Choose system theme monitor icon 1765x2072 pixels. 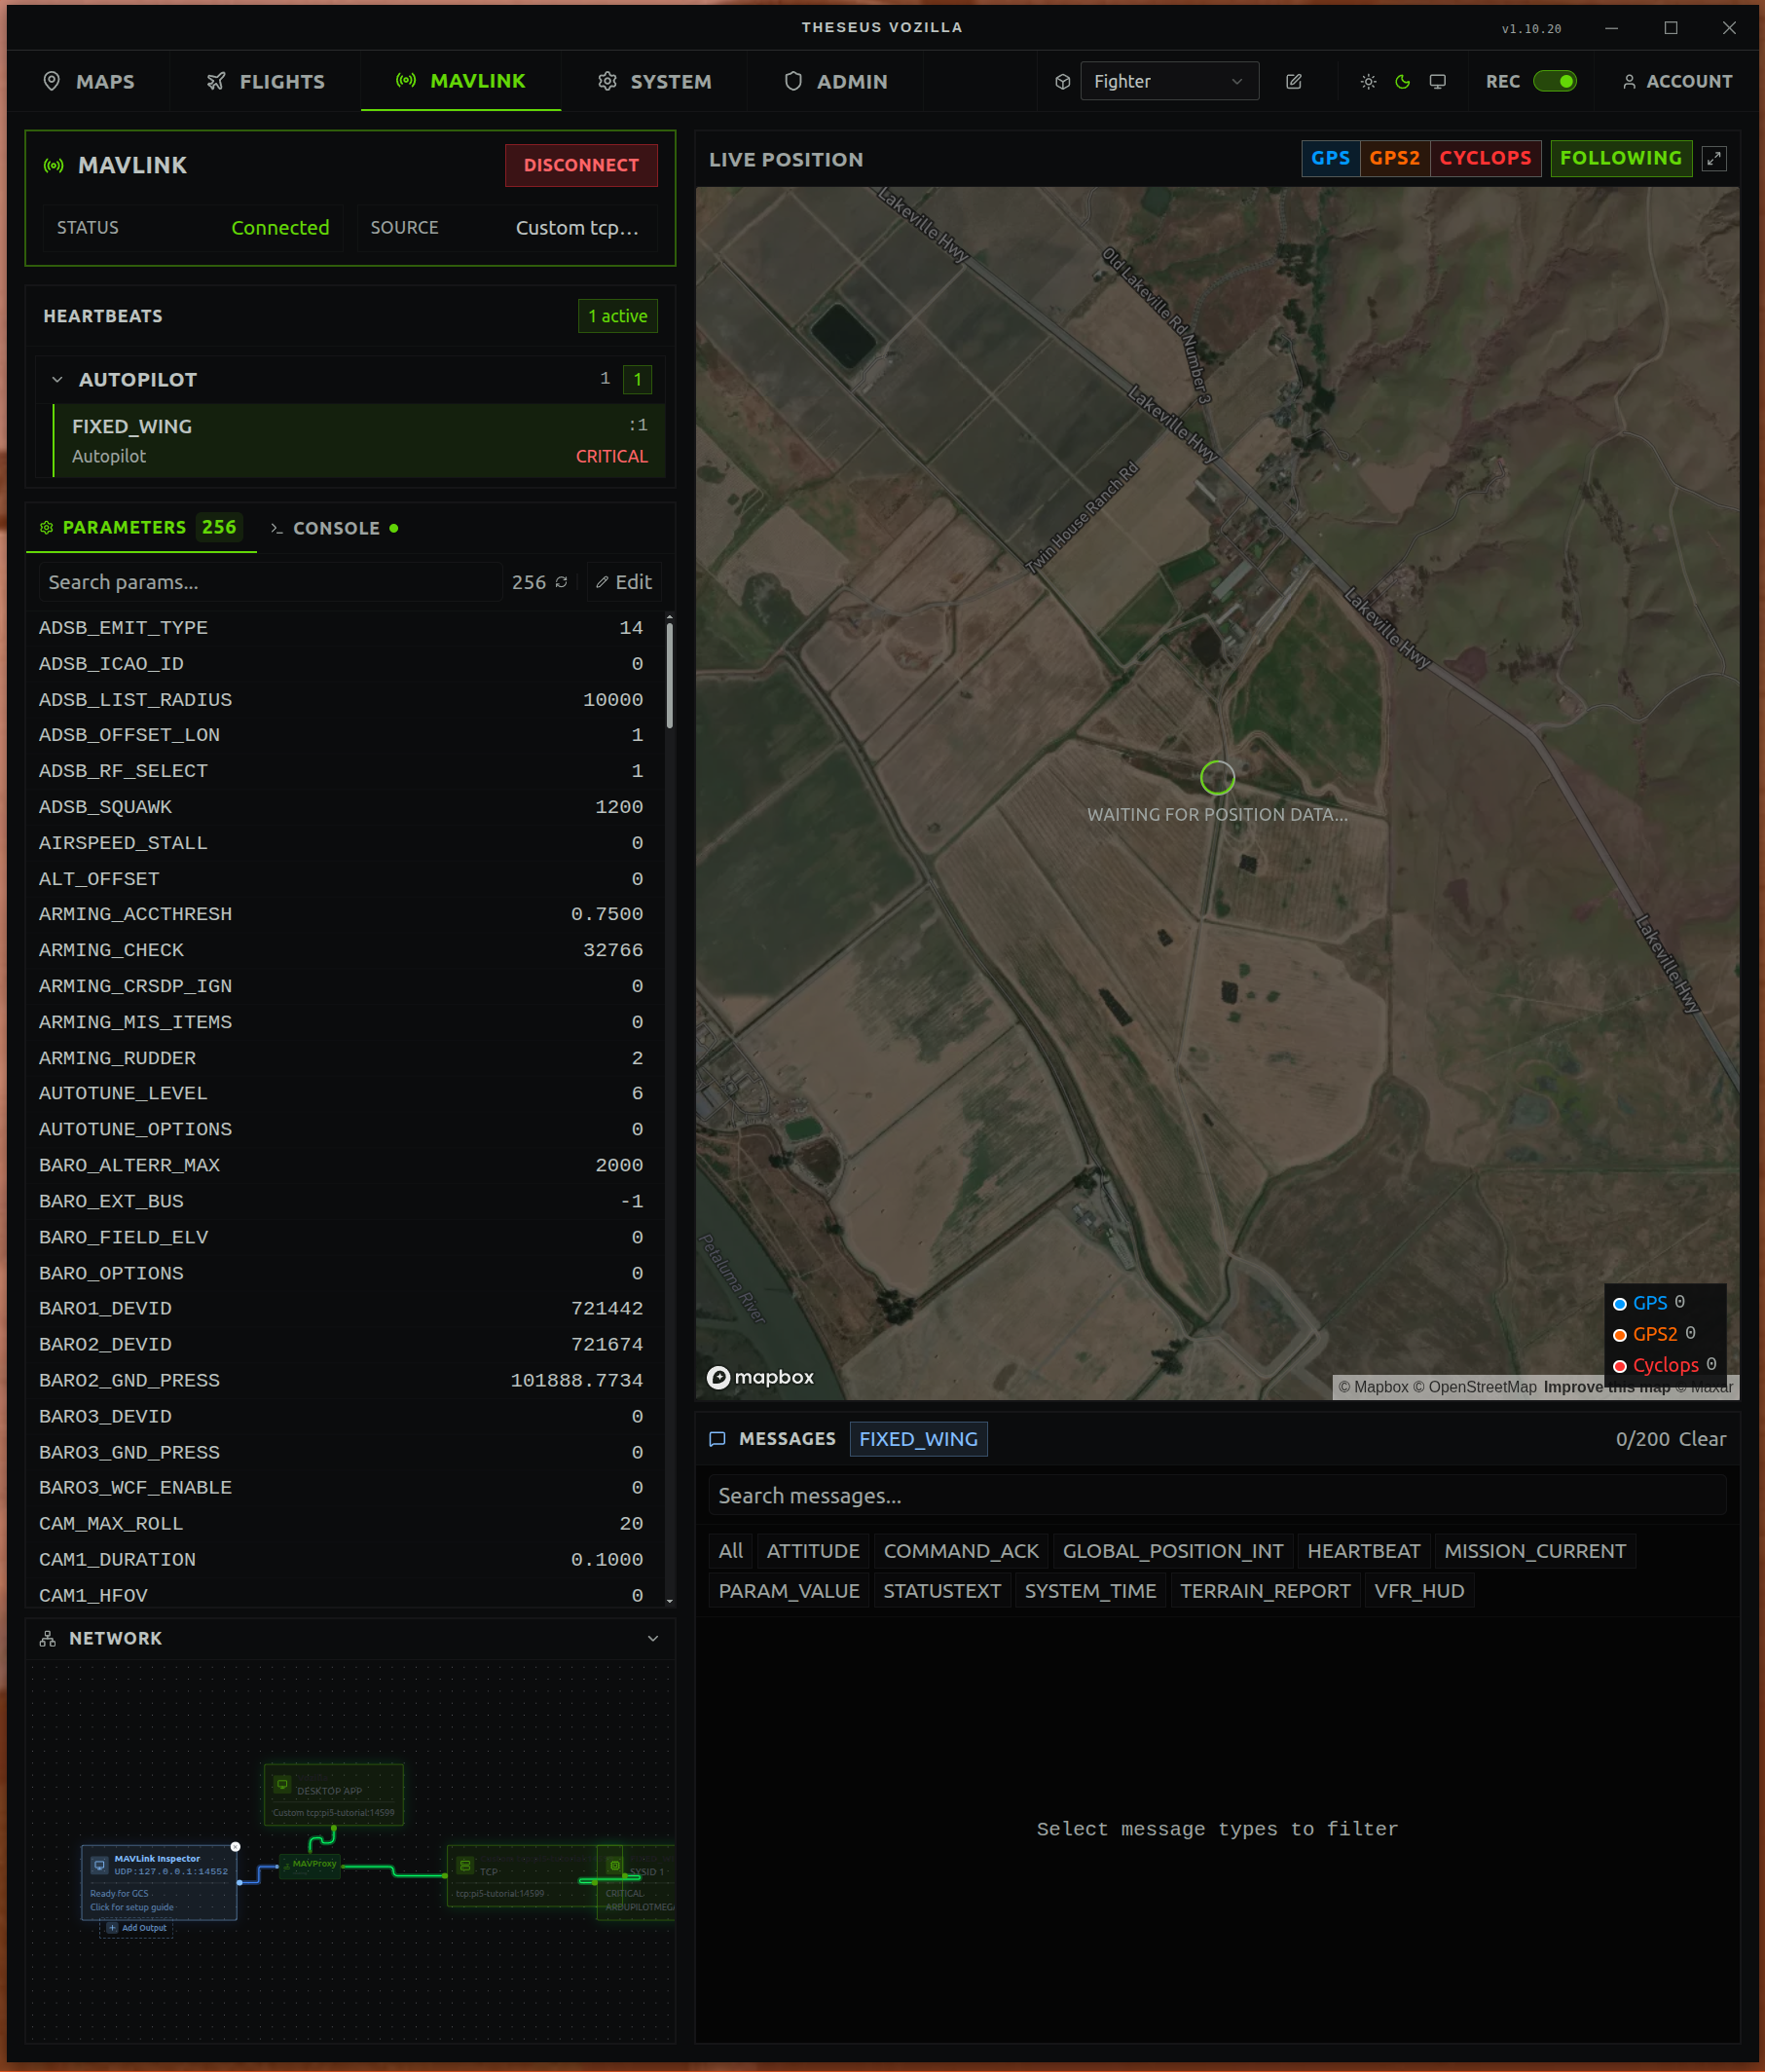pyautogui.click(x=1437, y=82)
